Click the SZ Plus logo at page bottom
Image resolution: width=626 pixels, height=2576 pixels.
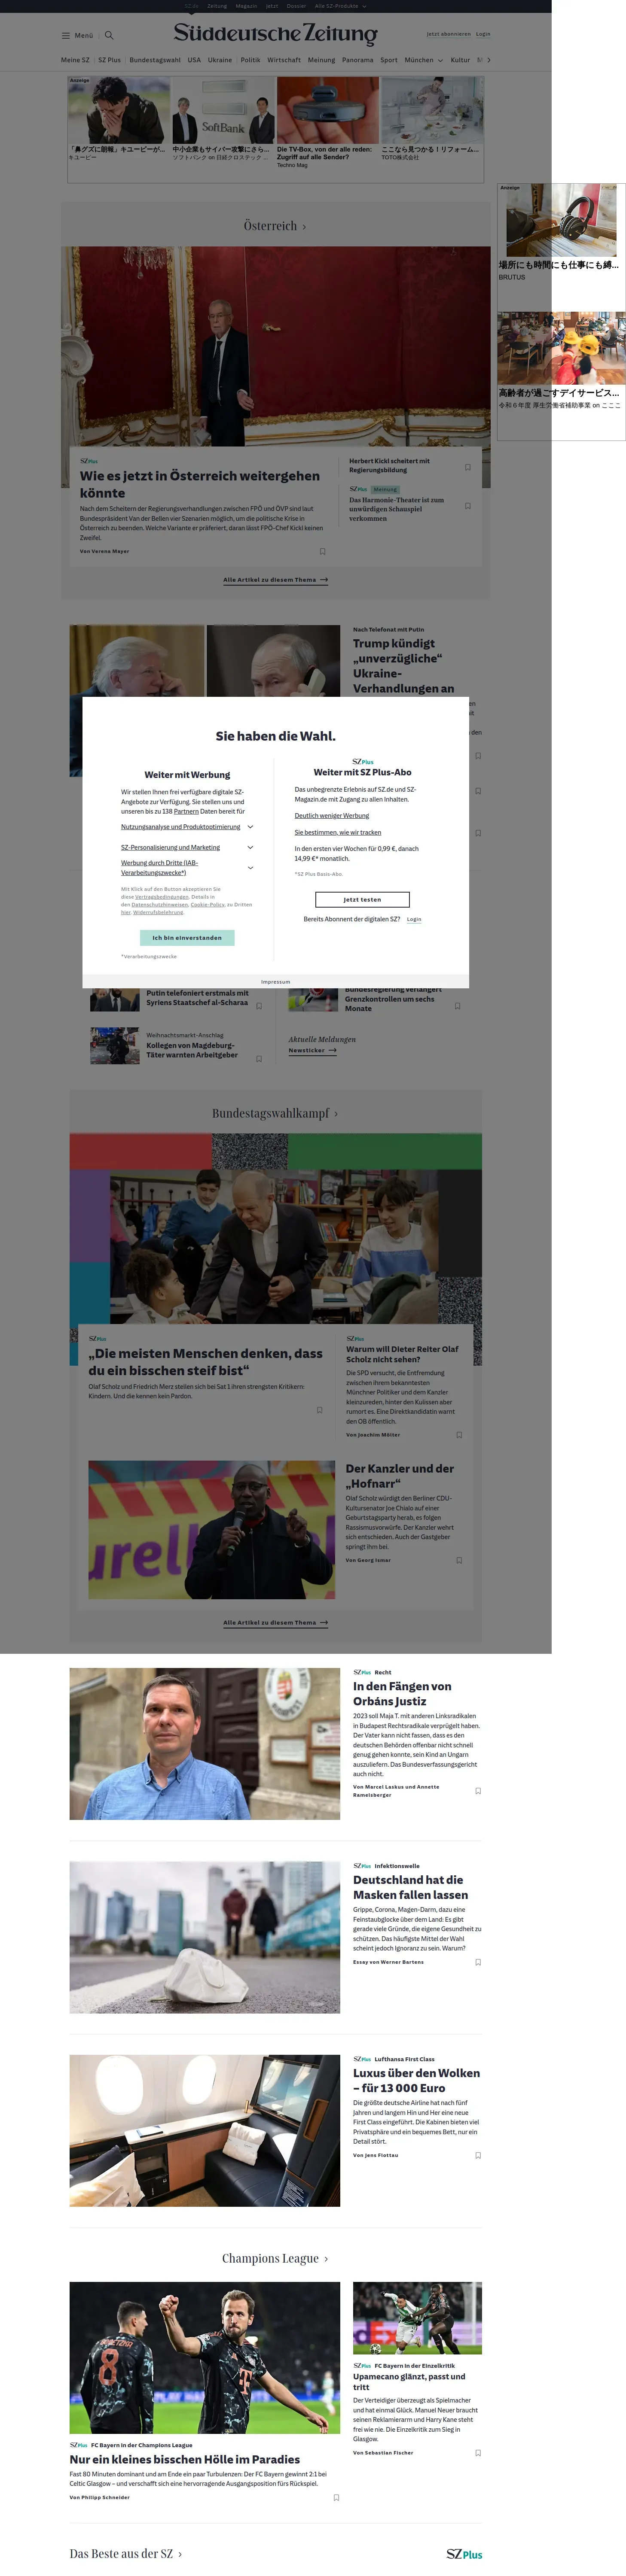coord(464,2554)
